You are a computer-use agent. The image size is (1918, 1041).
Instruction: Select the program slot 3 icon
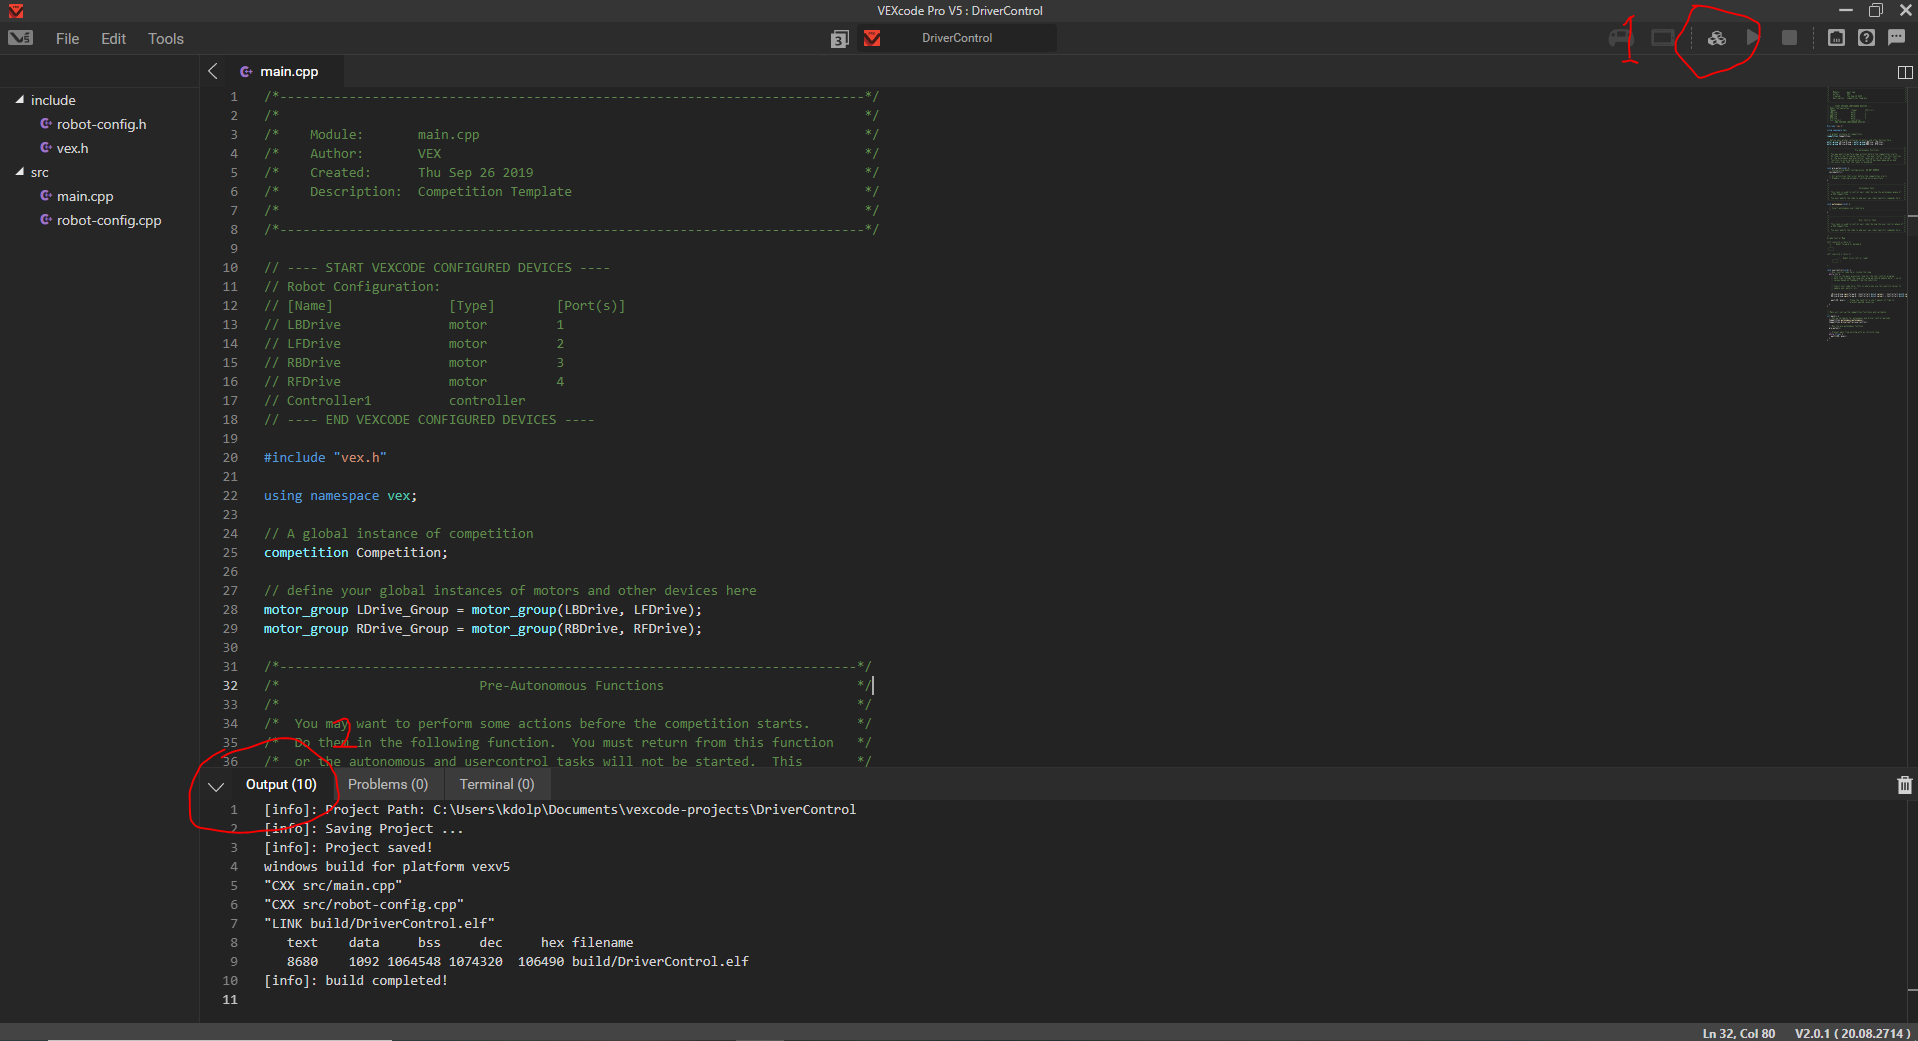[x=839, y=39]
